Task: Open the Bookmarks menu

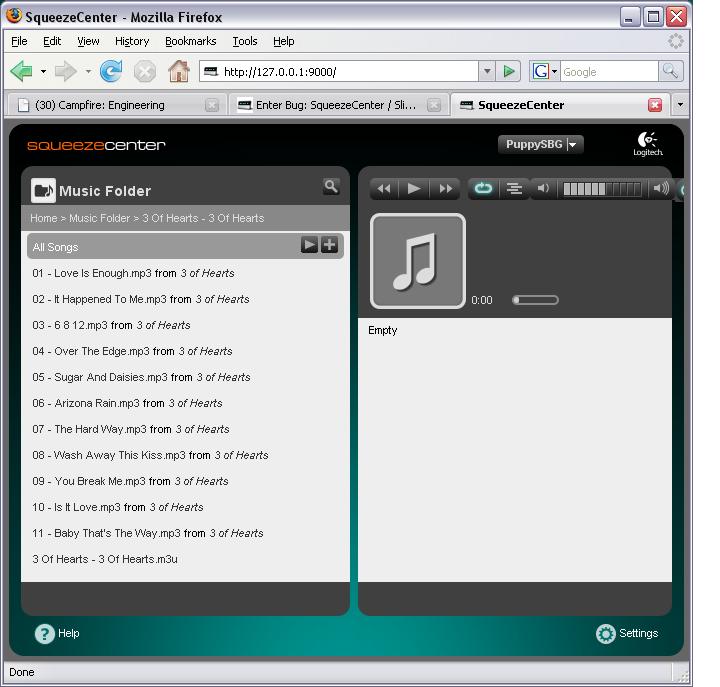Action: pyautogui.click(x=190, y=41)
